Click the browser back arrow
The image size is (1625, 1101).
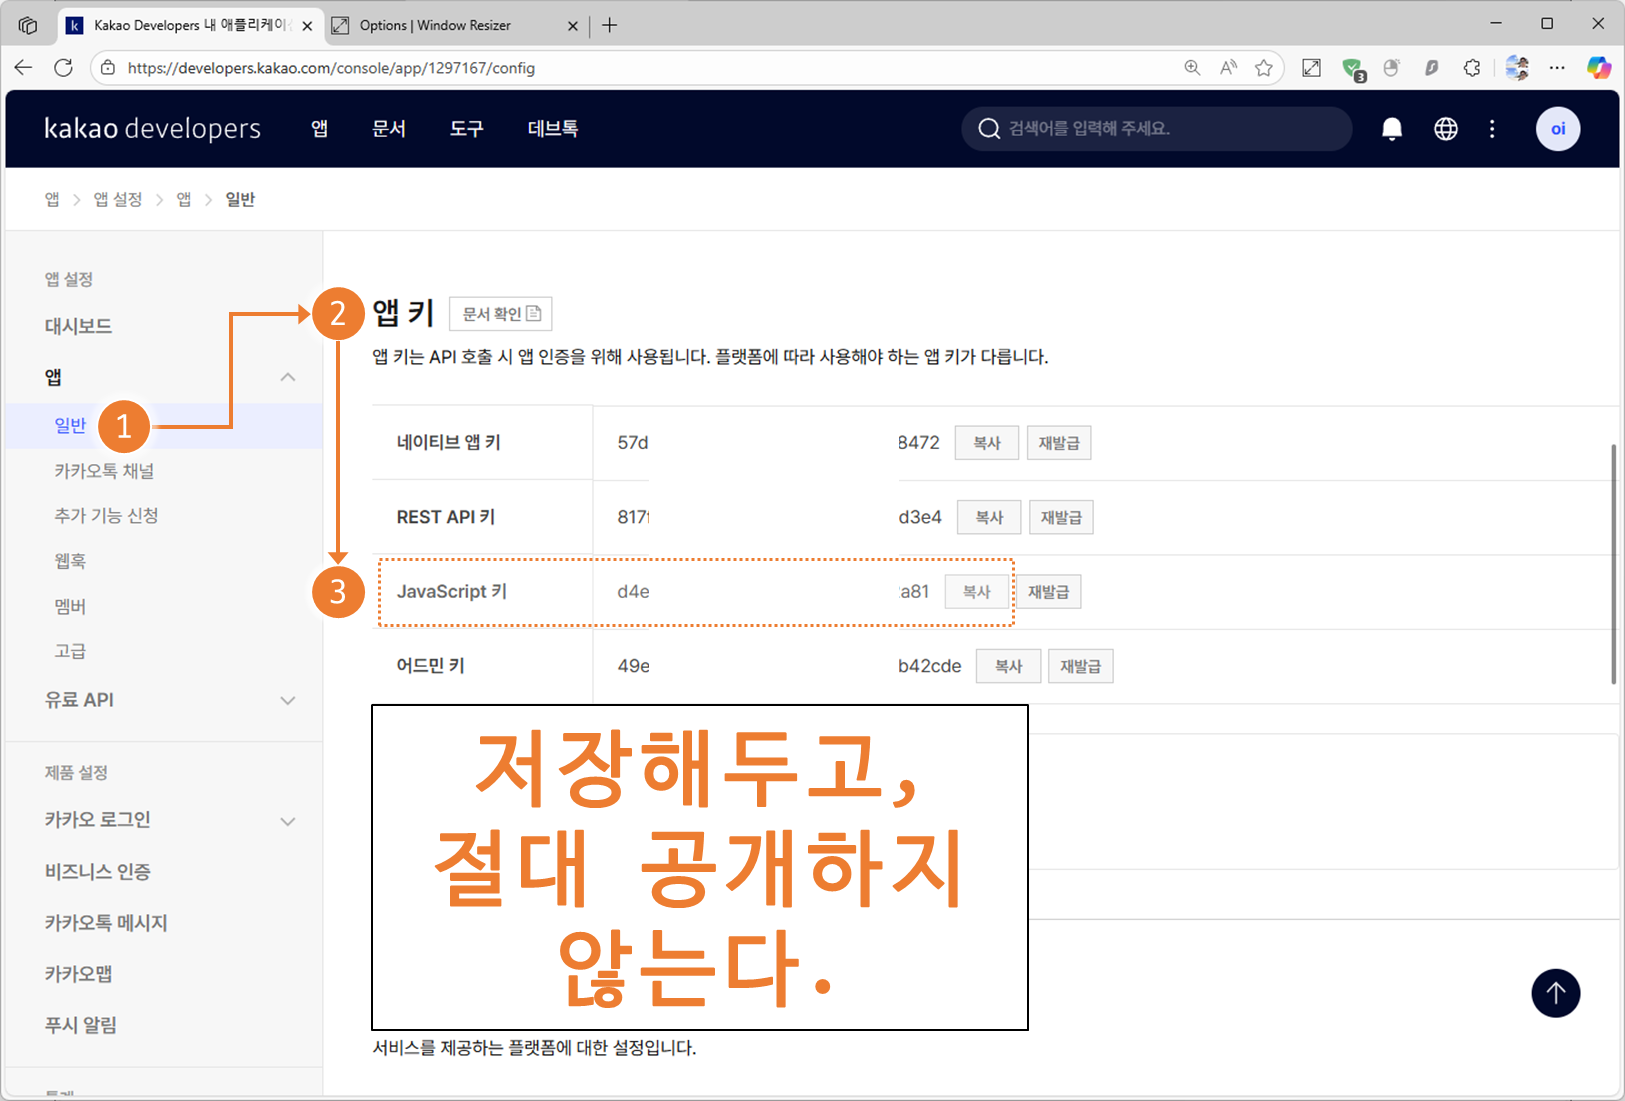coord(24,68)
